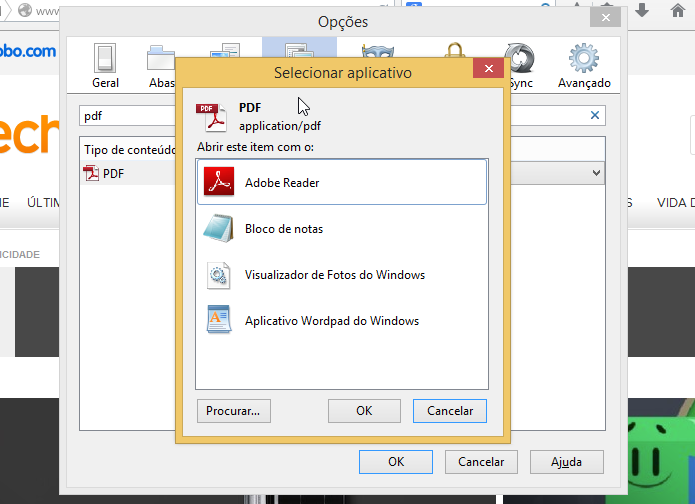Click the Visualizador de Fotos do Windows label

335,275
